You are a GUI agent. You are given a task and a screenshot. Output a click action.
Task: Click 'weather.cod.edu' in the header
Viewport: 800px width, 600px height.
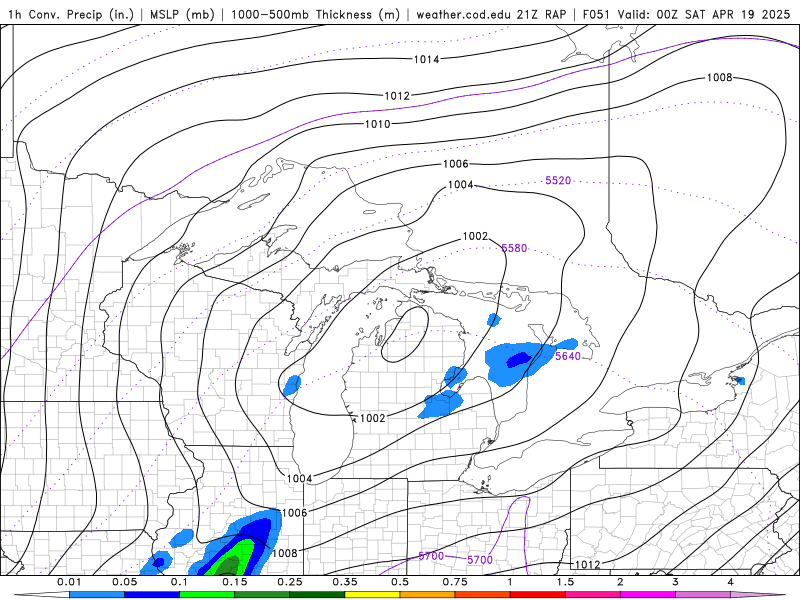[464, 14]
